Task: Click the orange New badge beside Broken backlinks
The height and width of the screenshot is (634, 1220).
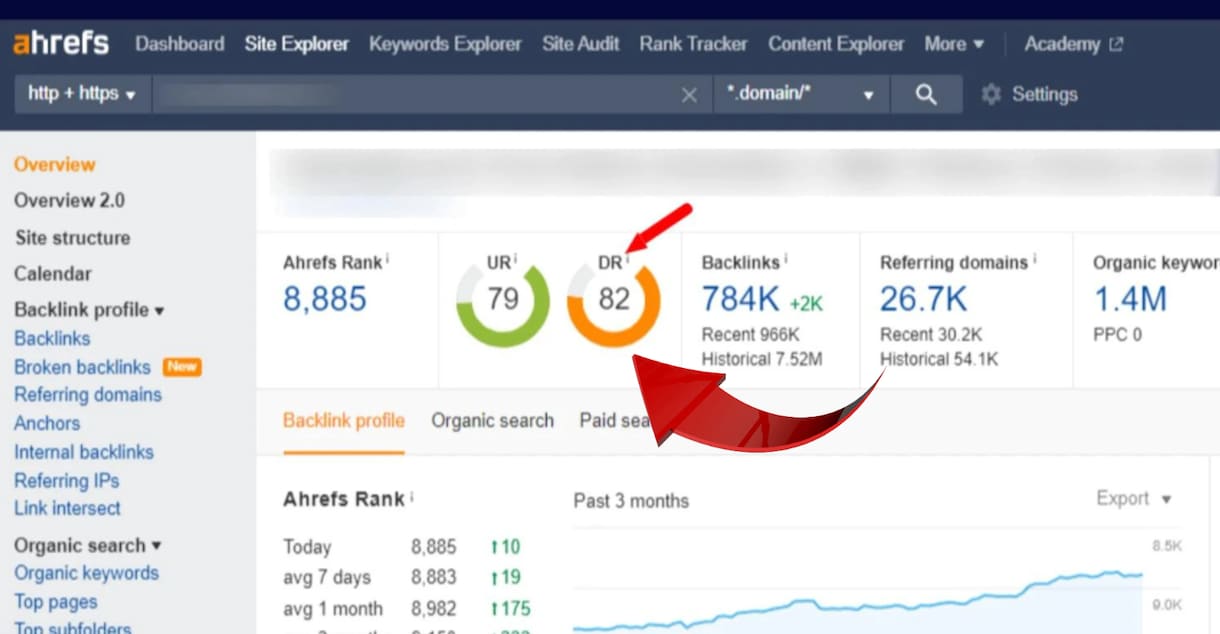Action: pyautogui.click(x=182, y=367)
